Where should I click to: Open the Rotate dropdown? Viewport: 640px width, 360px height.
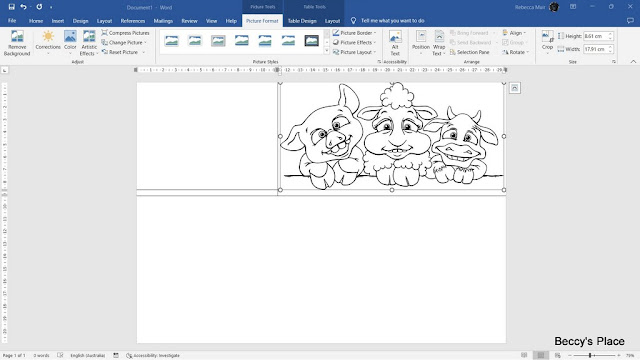516,52
